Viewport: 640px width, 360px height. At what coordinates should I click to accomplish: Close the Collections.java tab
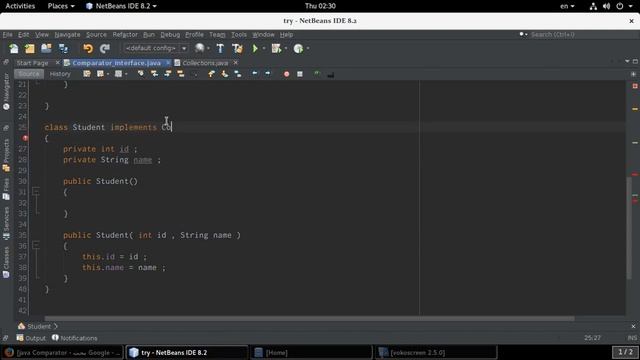coord(236,63)
